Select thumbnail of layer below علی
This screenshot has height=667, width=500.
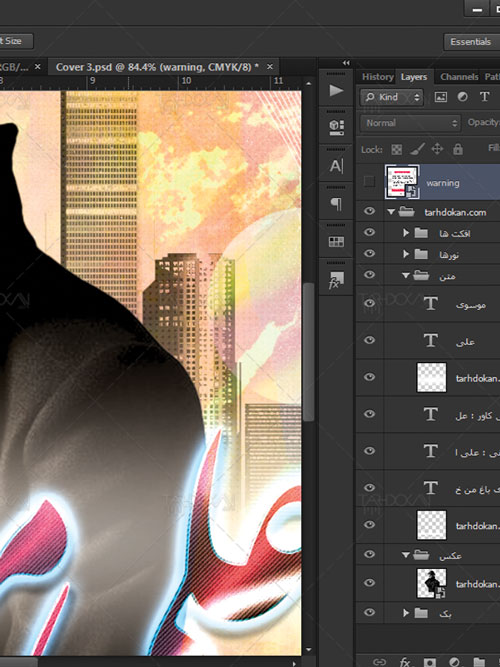[x=431, y=377]
